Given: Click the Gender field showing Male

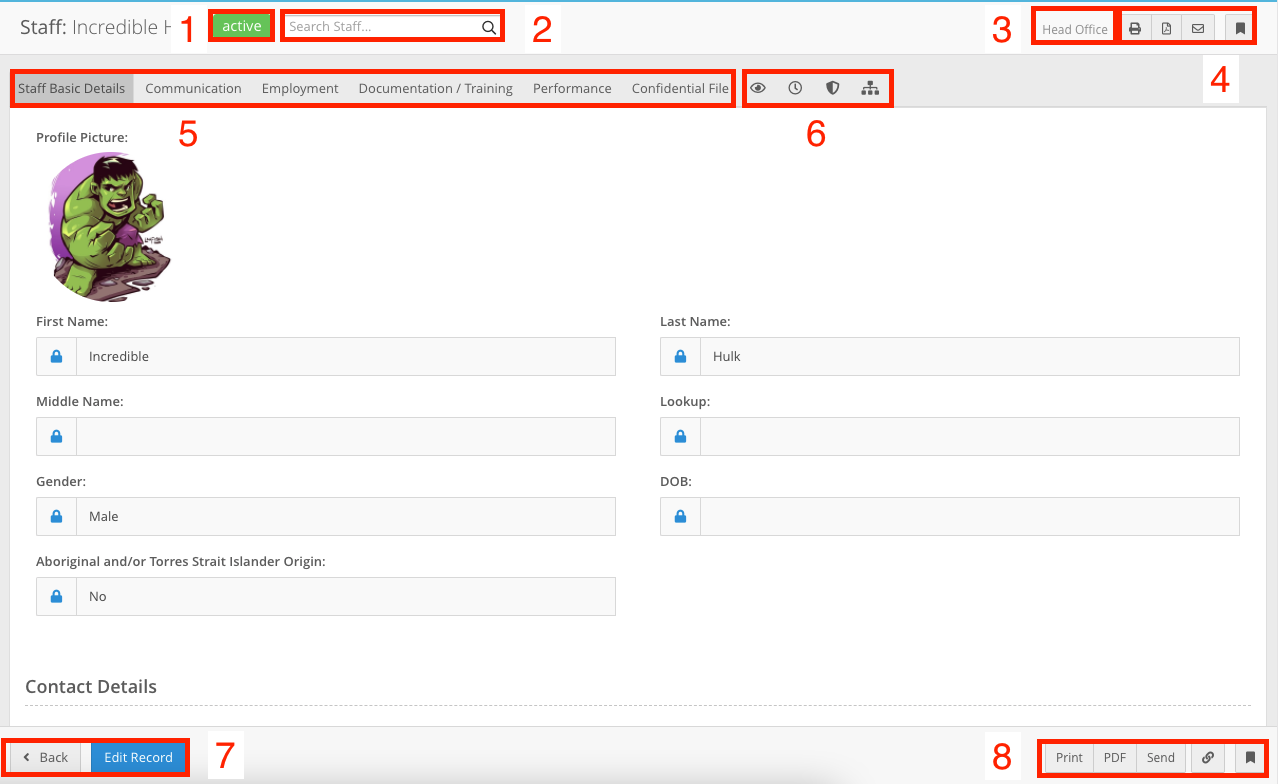Looking at the screenshot, I should (x=346, y=516).
